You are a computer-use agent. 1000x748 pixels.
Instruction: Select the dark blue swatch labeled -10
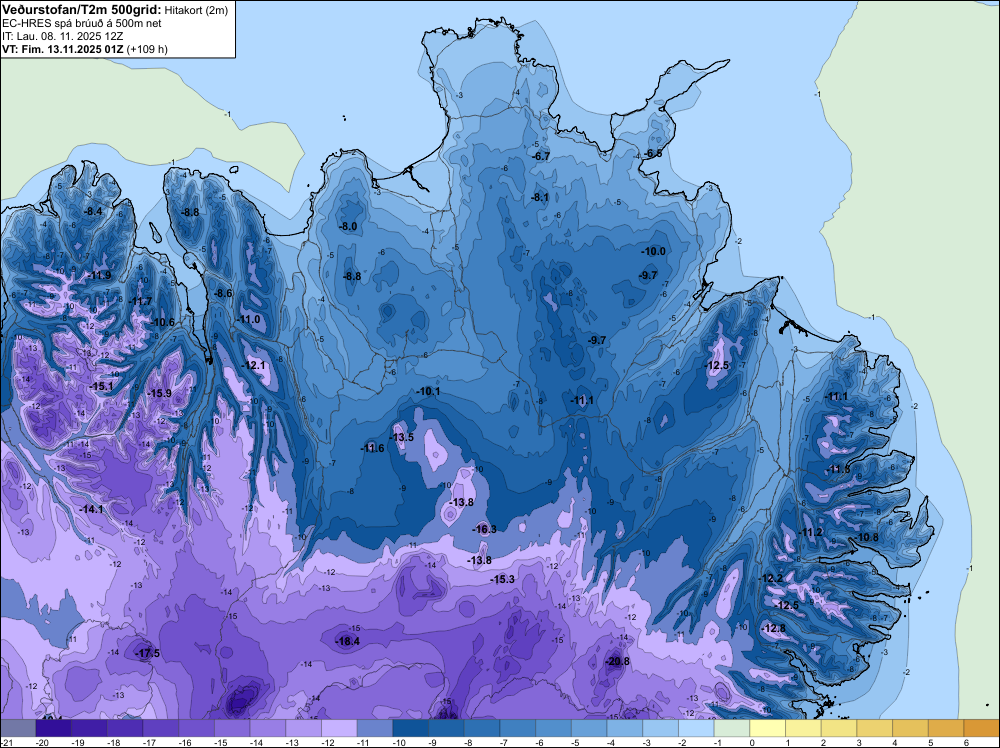coord(411,728)
